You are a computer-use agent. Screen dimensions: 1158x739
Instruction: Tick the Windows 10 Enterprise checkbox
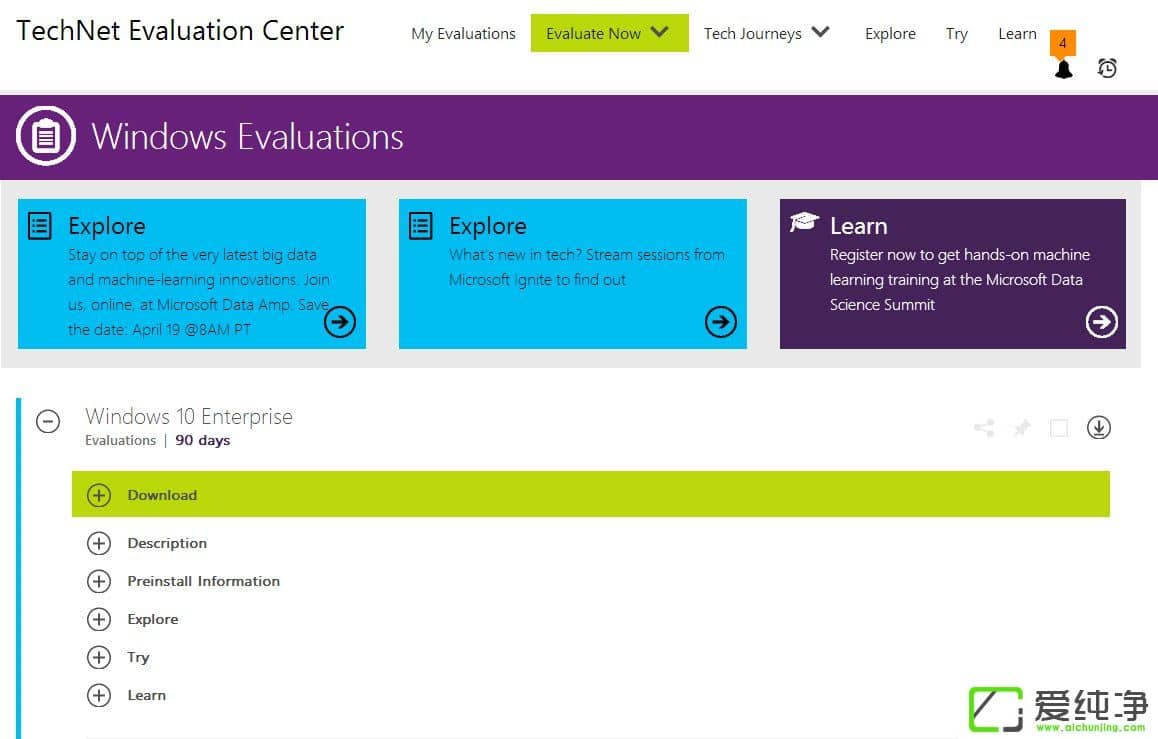tap(1059, 428)
